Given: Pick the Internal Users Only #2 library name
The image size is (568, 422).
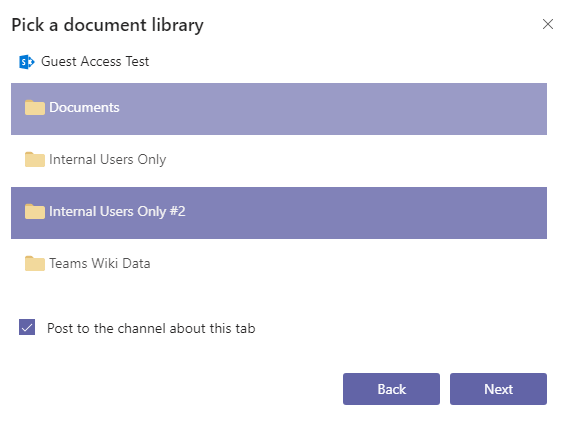Looking at the screenshot, I should coord(117,212).
